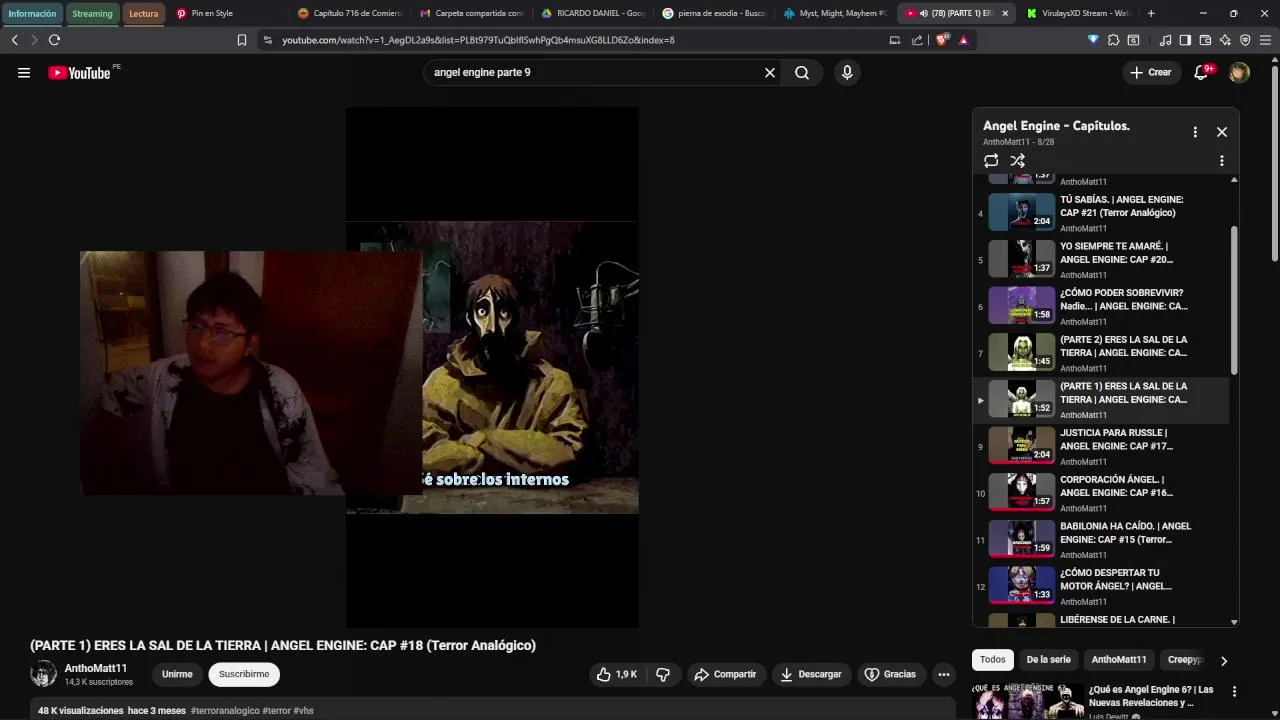This screenshot has height=720, width=1280.
Task: Like the video with thumbs up
Action: pyautogui.click(x=615, y=674)
